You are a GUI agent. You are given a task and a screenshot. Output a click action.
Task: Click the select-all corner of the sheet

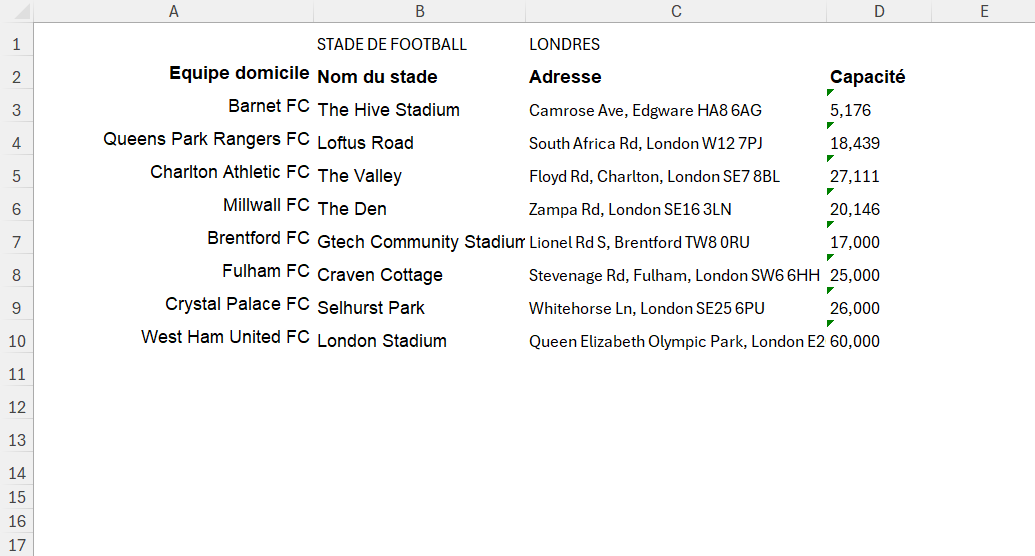pos(16,11)
